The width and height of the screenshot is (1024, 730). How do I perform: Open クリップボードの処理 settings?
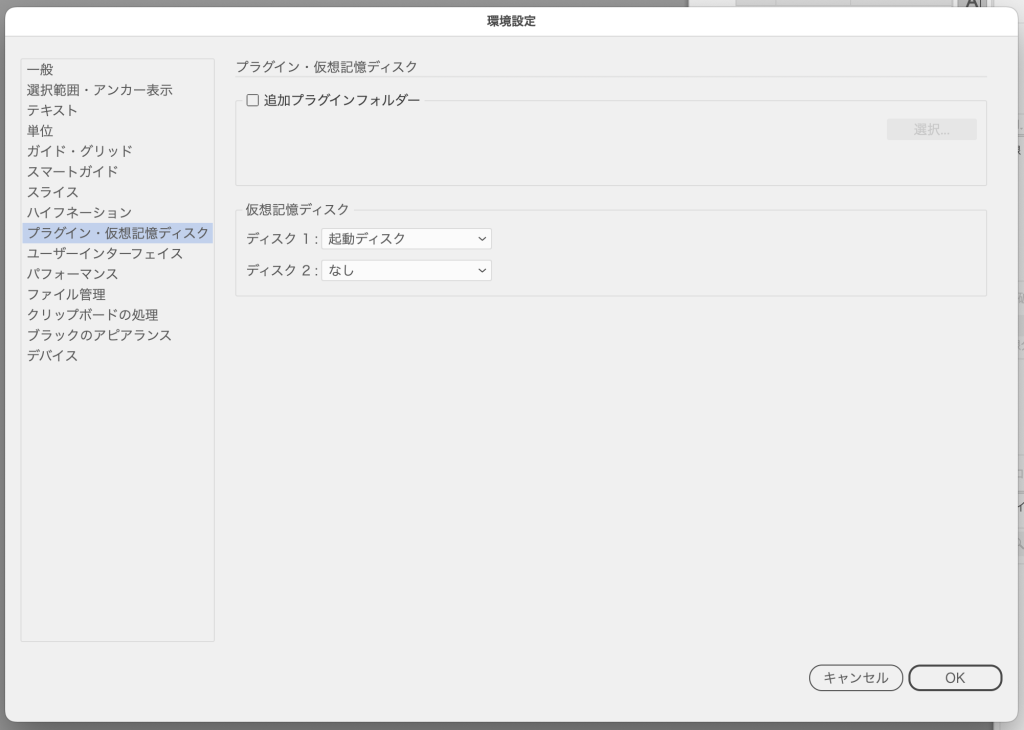click(92, 315)
